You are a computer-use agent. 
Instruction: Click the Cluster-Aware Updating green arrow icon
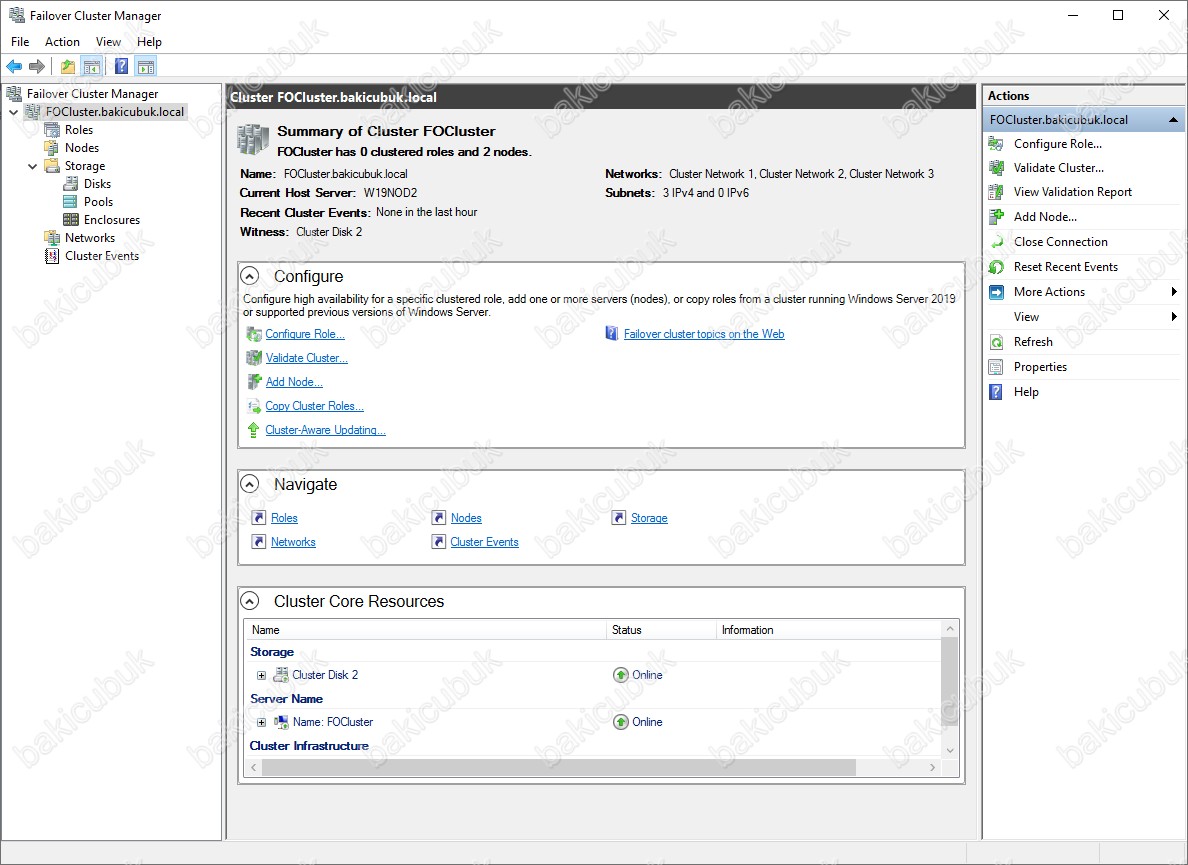tap(254, 430)
